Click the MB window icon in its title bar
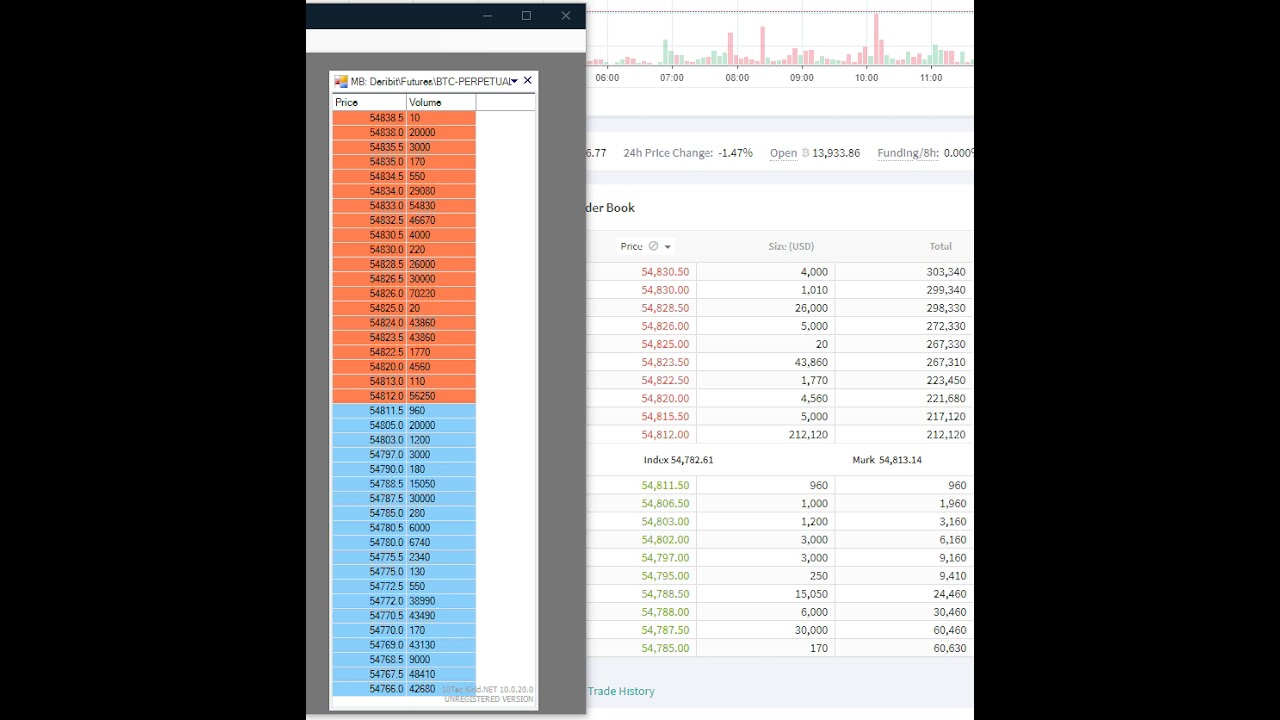The image size is (1280, 720). [x=341, y=81]
